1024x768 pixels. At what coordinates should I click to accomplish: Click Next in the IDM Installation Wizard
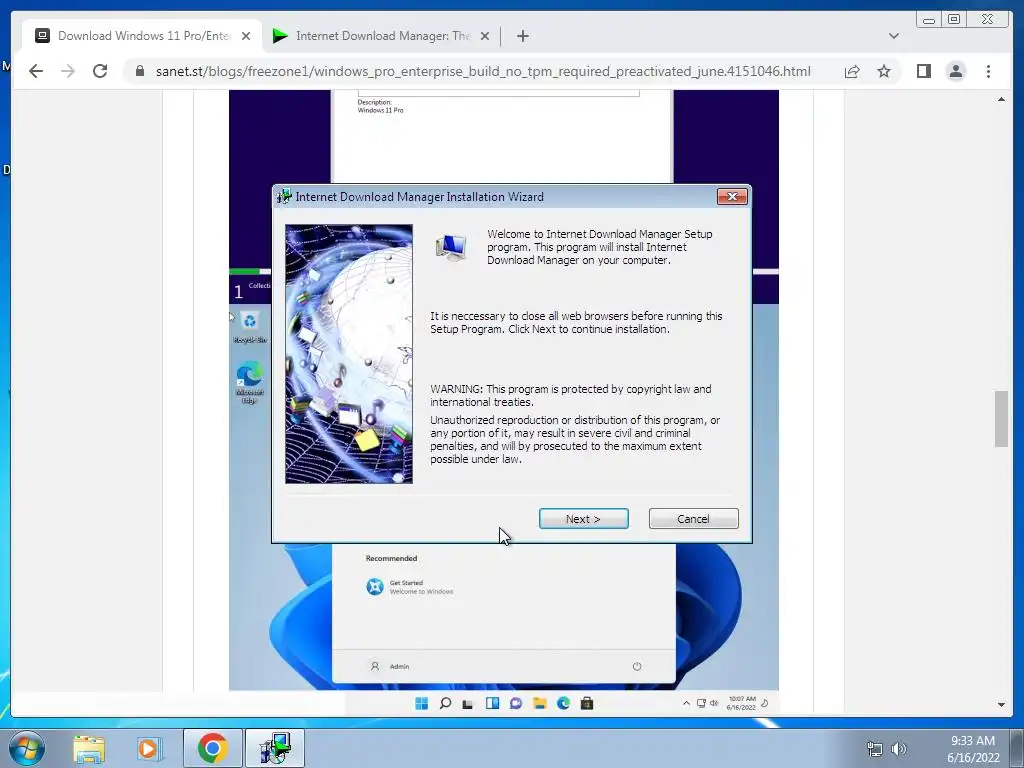click(x=583, y=519)
